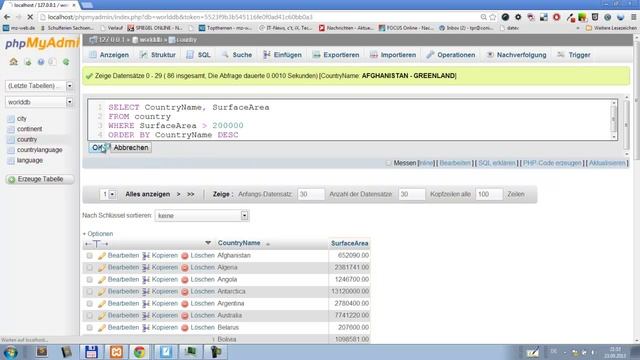
Task: Click the Aktualisieren link
Action: tap(607, 163)
